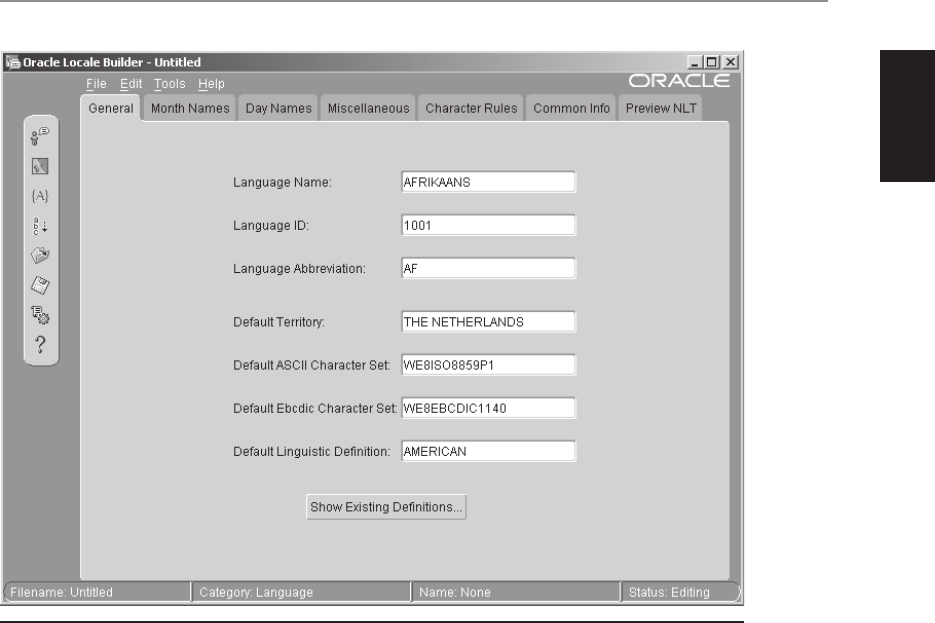Viewport: 935px width, 623px height.
Task: Click the Default Linguistic Definition label
Action: (x=311, y=452)
